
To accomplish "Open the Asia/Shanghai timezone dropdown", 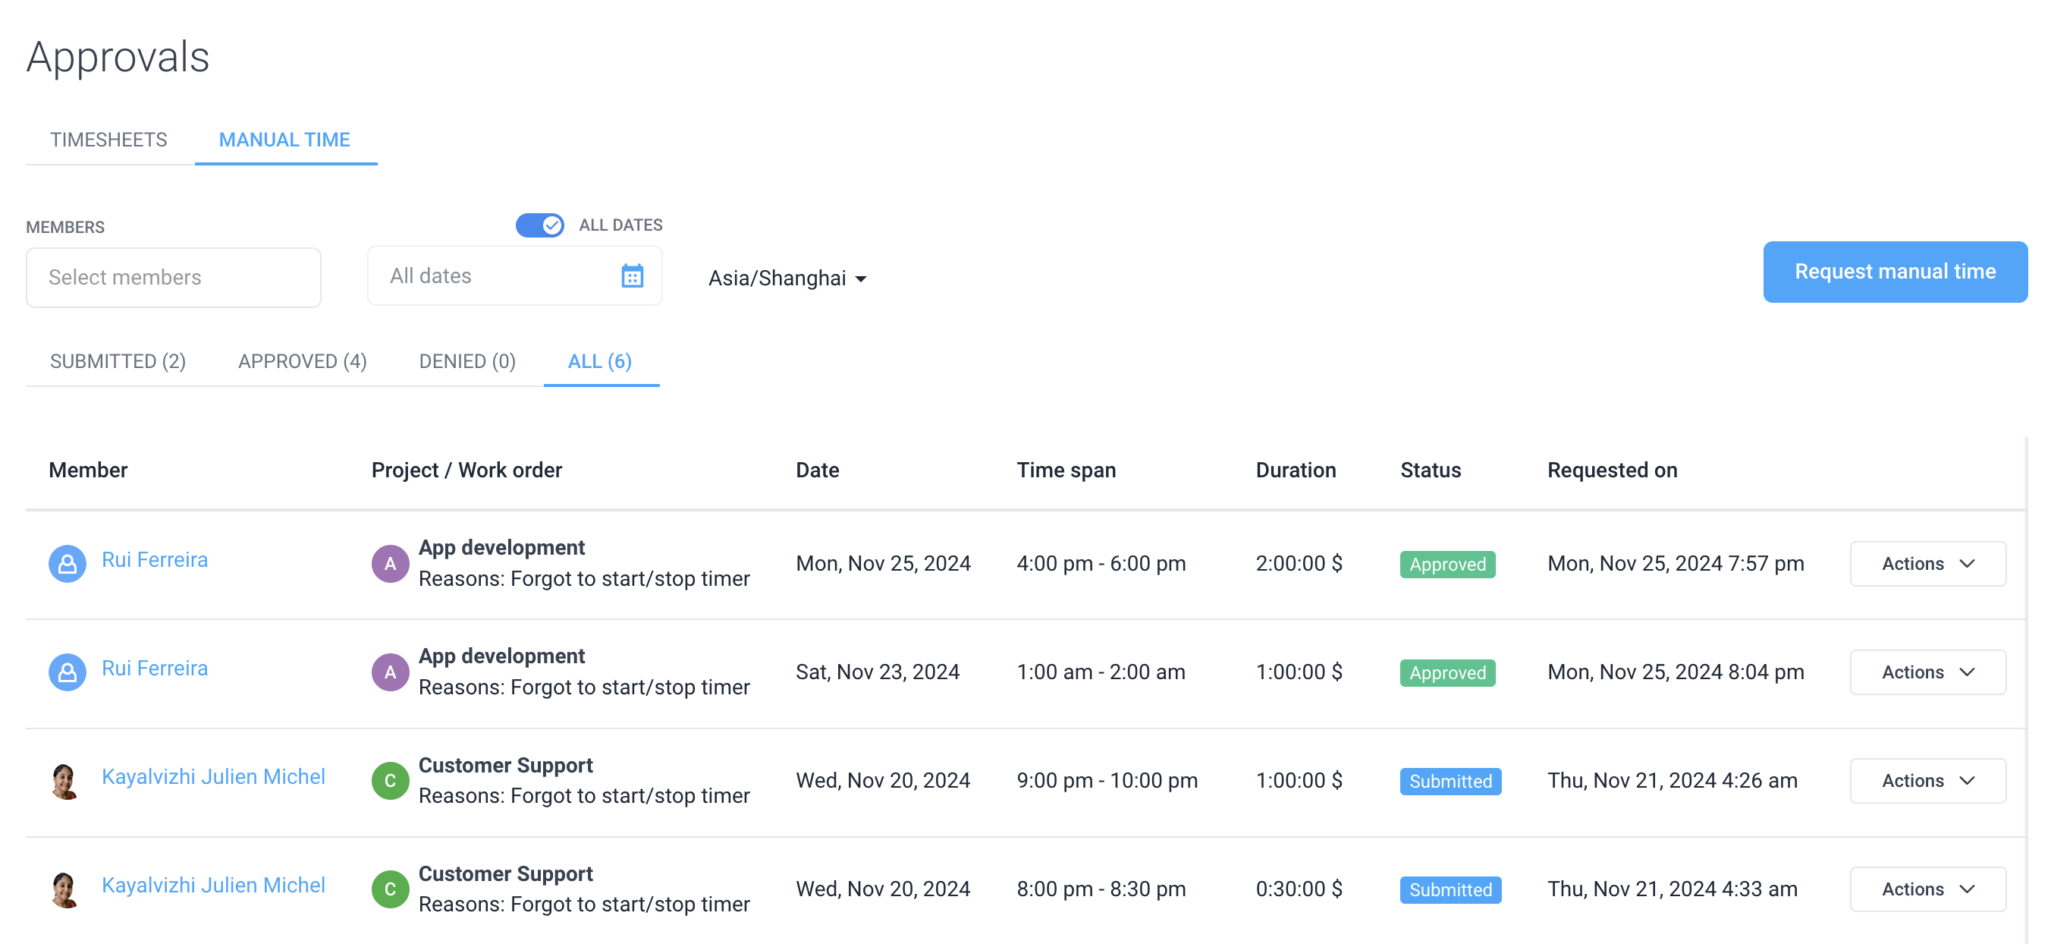I will [x=787, y=278].
